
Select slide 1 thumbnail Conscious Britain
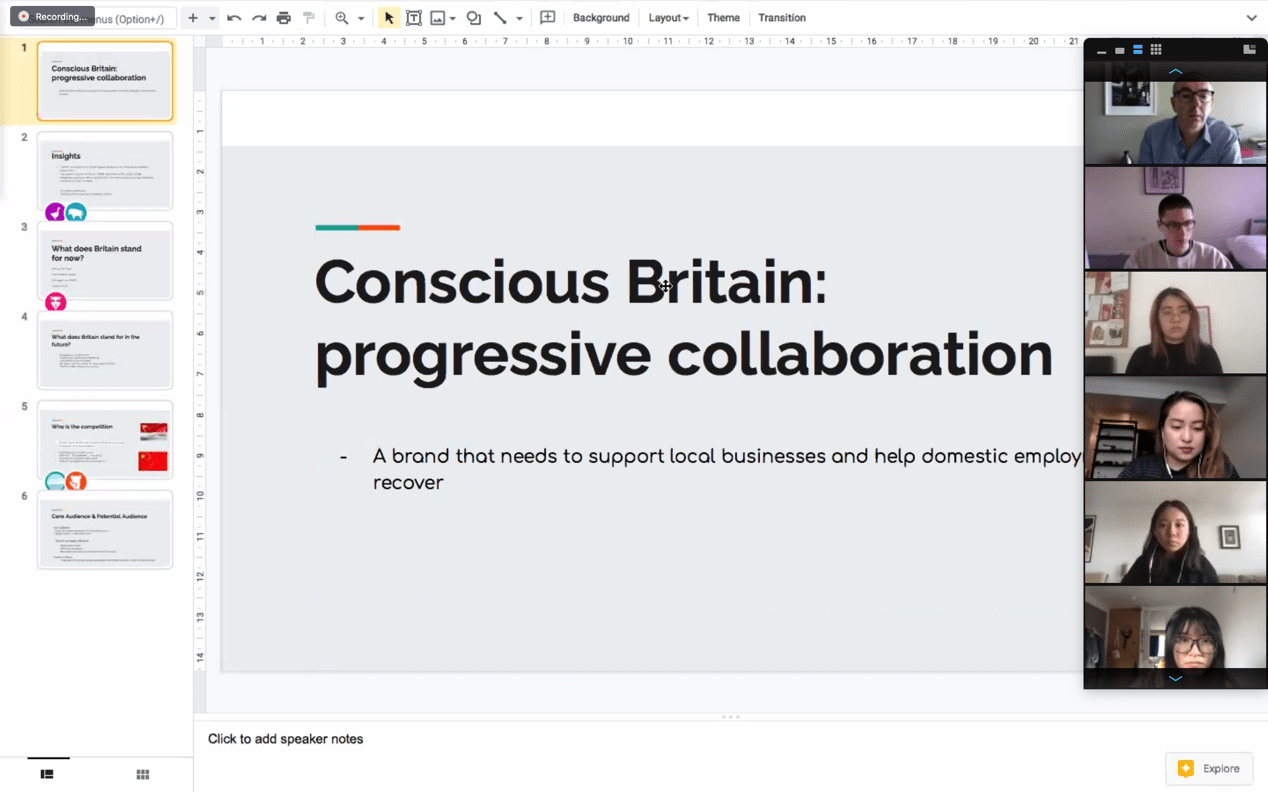(x=105, y=81)
